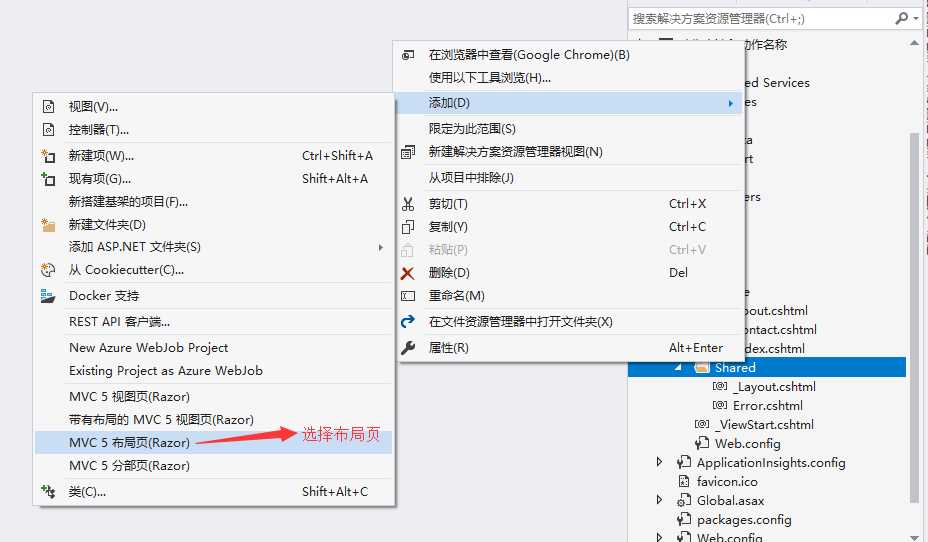Select ApplicationInsights.config item
928x542 pixels.
771,463
